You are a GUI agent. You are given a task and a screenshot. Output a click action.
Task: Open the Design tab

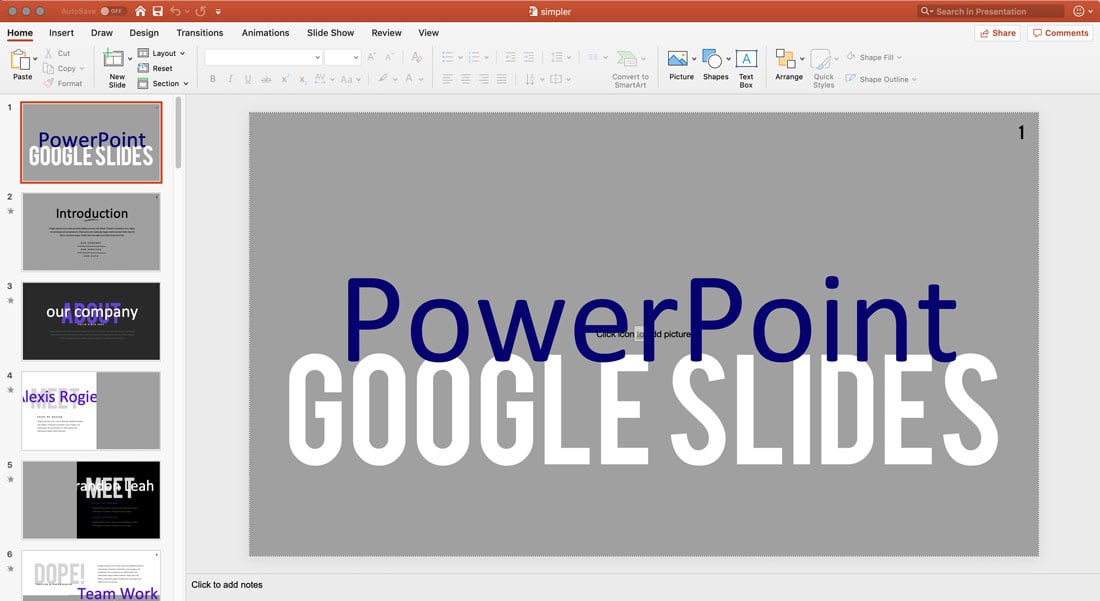[144, 32]
